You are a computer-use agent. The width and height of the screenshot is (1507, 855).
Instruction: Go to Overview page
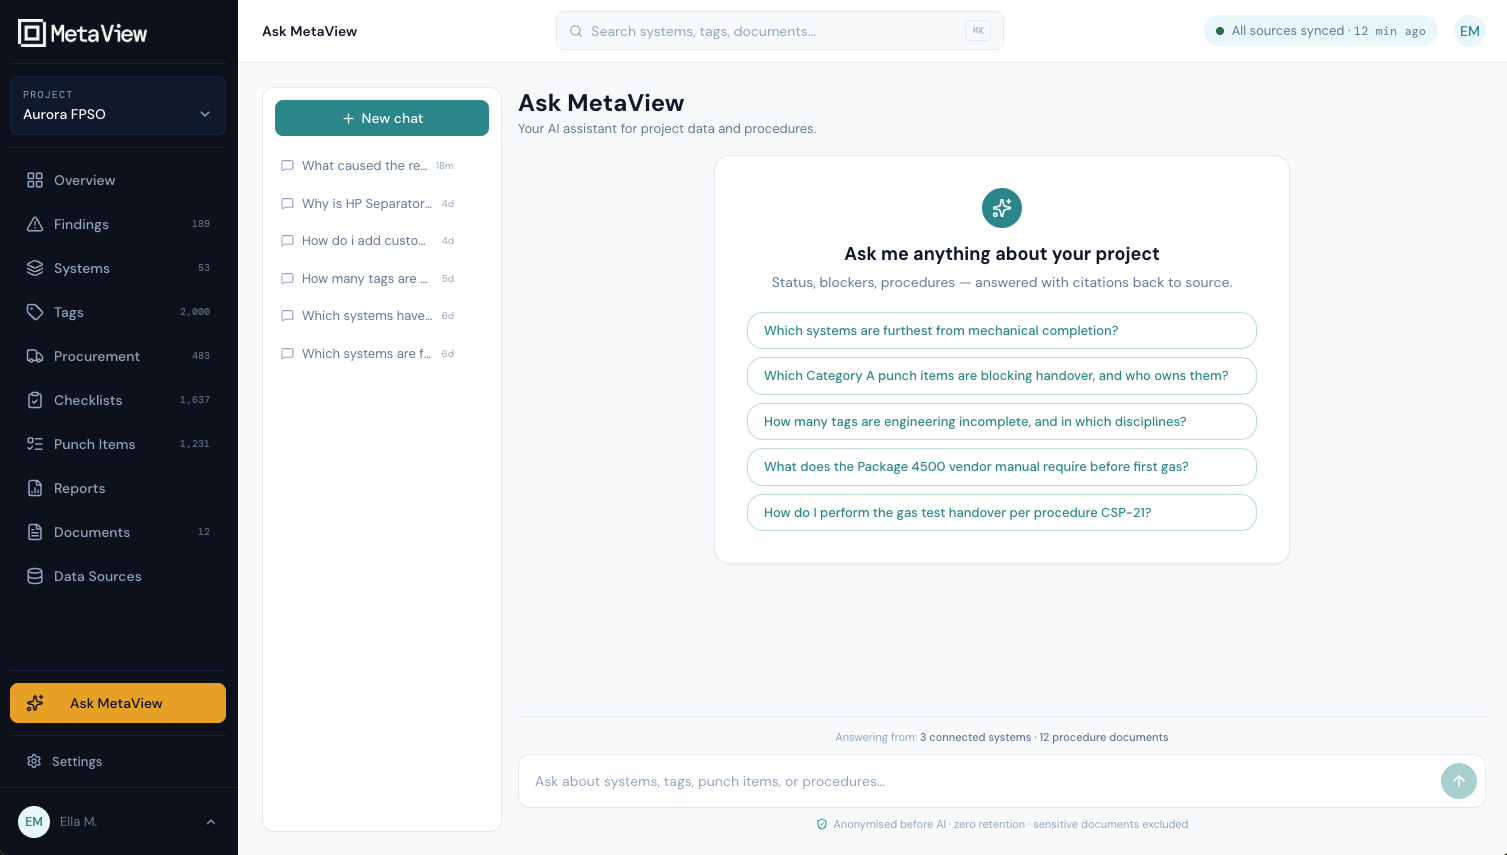tap(118, 180)
